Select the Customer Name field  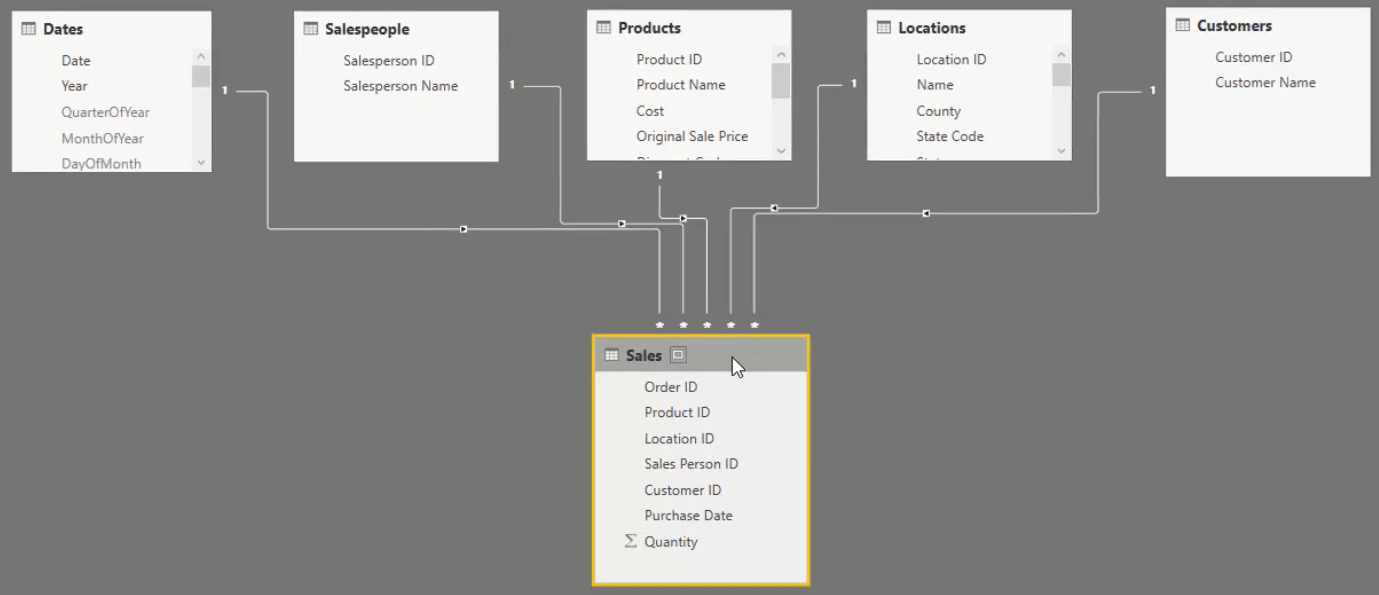tap(1265, 82)
